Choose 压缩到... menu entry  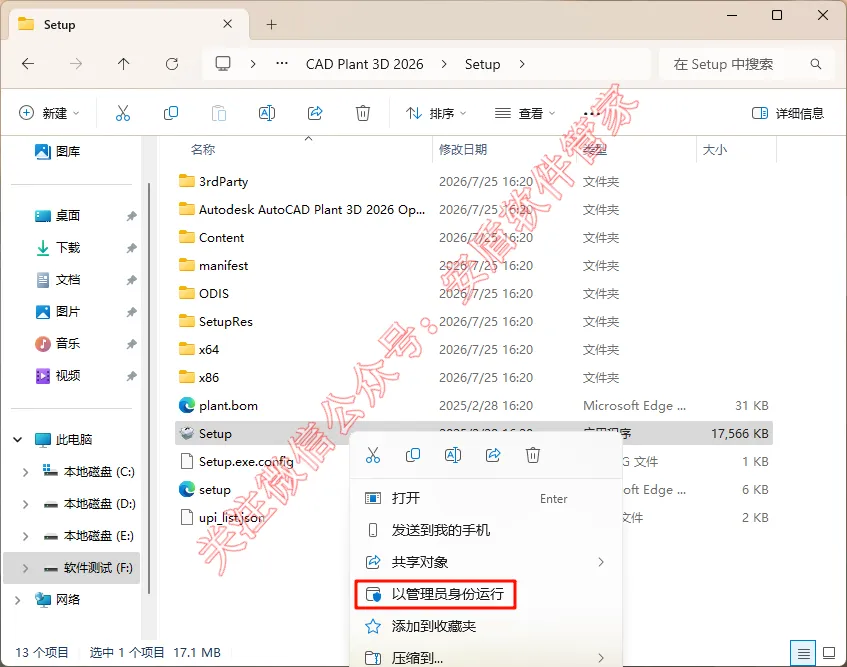[486, 658]
